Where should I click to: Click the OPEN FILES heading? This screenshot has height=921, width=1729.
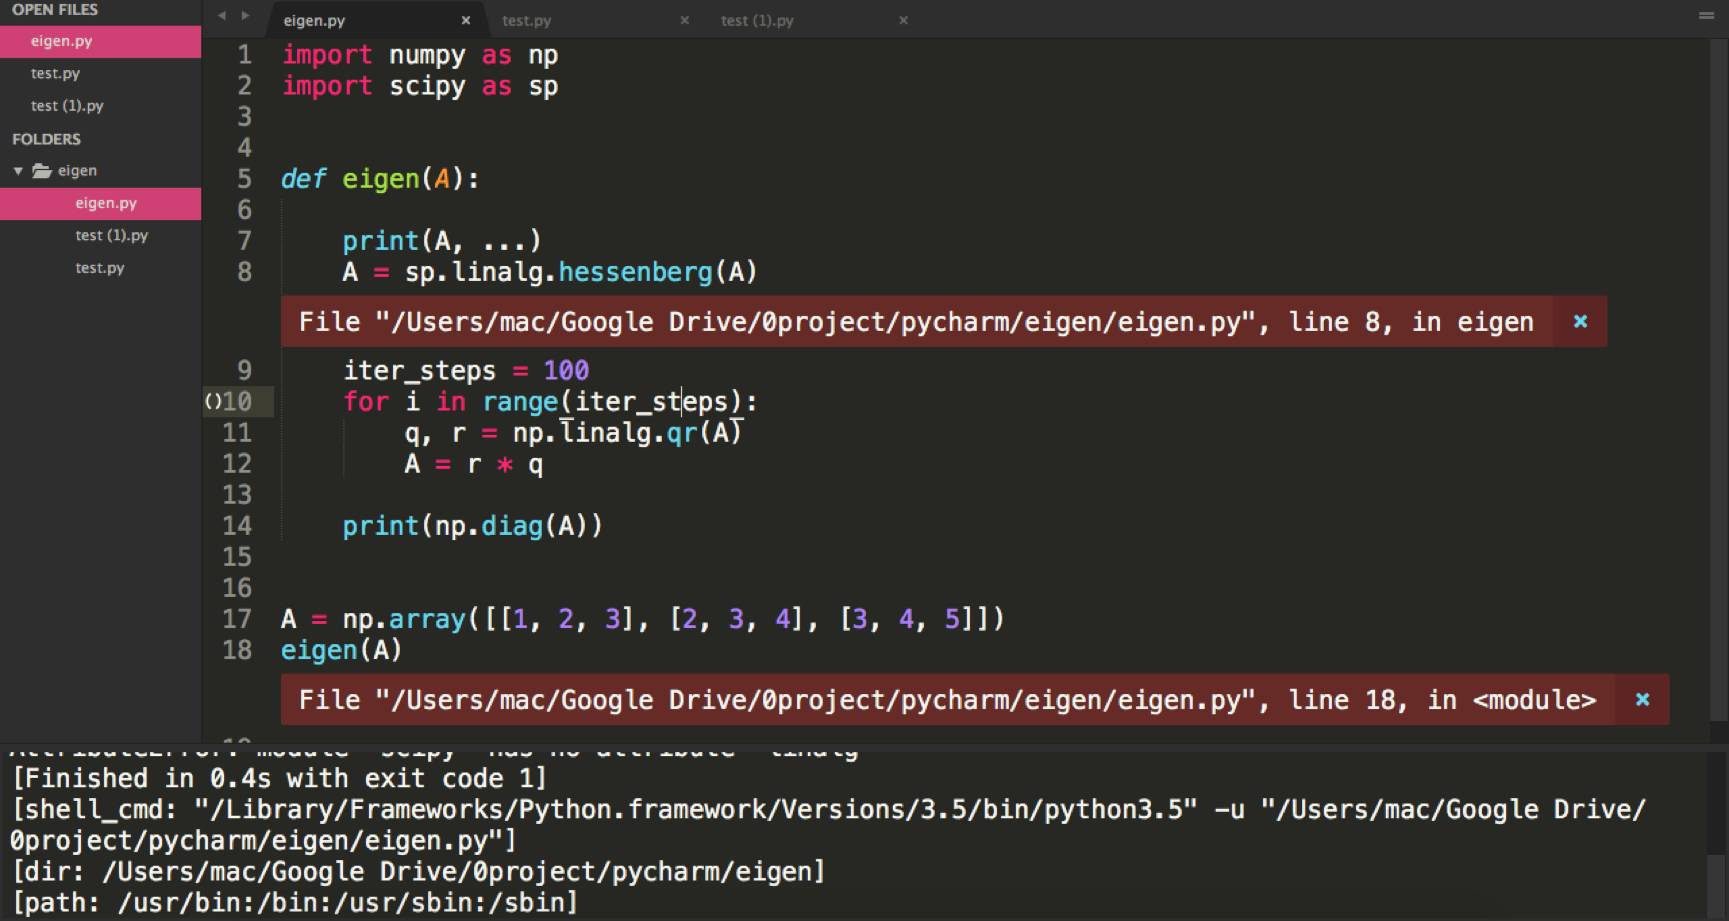pos(55,9)
